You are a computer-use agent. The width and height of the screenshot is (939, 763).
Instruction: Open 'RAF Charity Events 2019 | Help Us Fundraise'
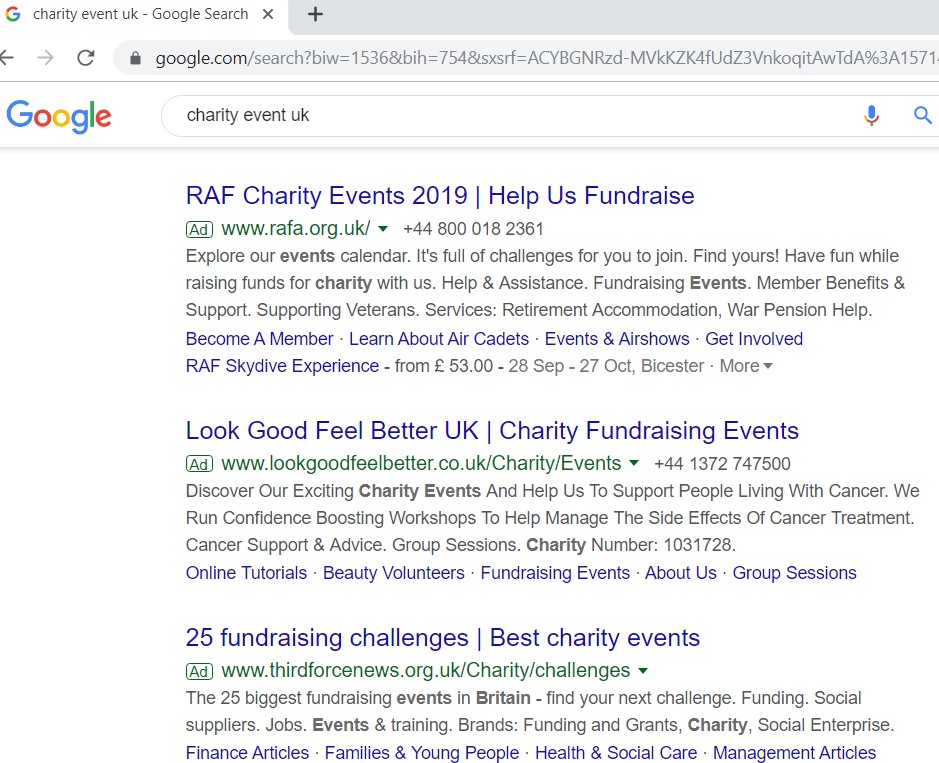tap(440, 196)
